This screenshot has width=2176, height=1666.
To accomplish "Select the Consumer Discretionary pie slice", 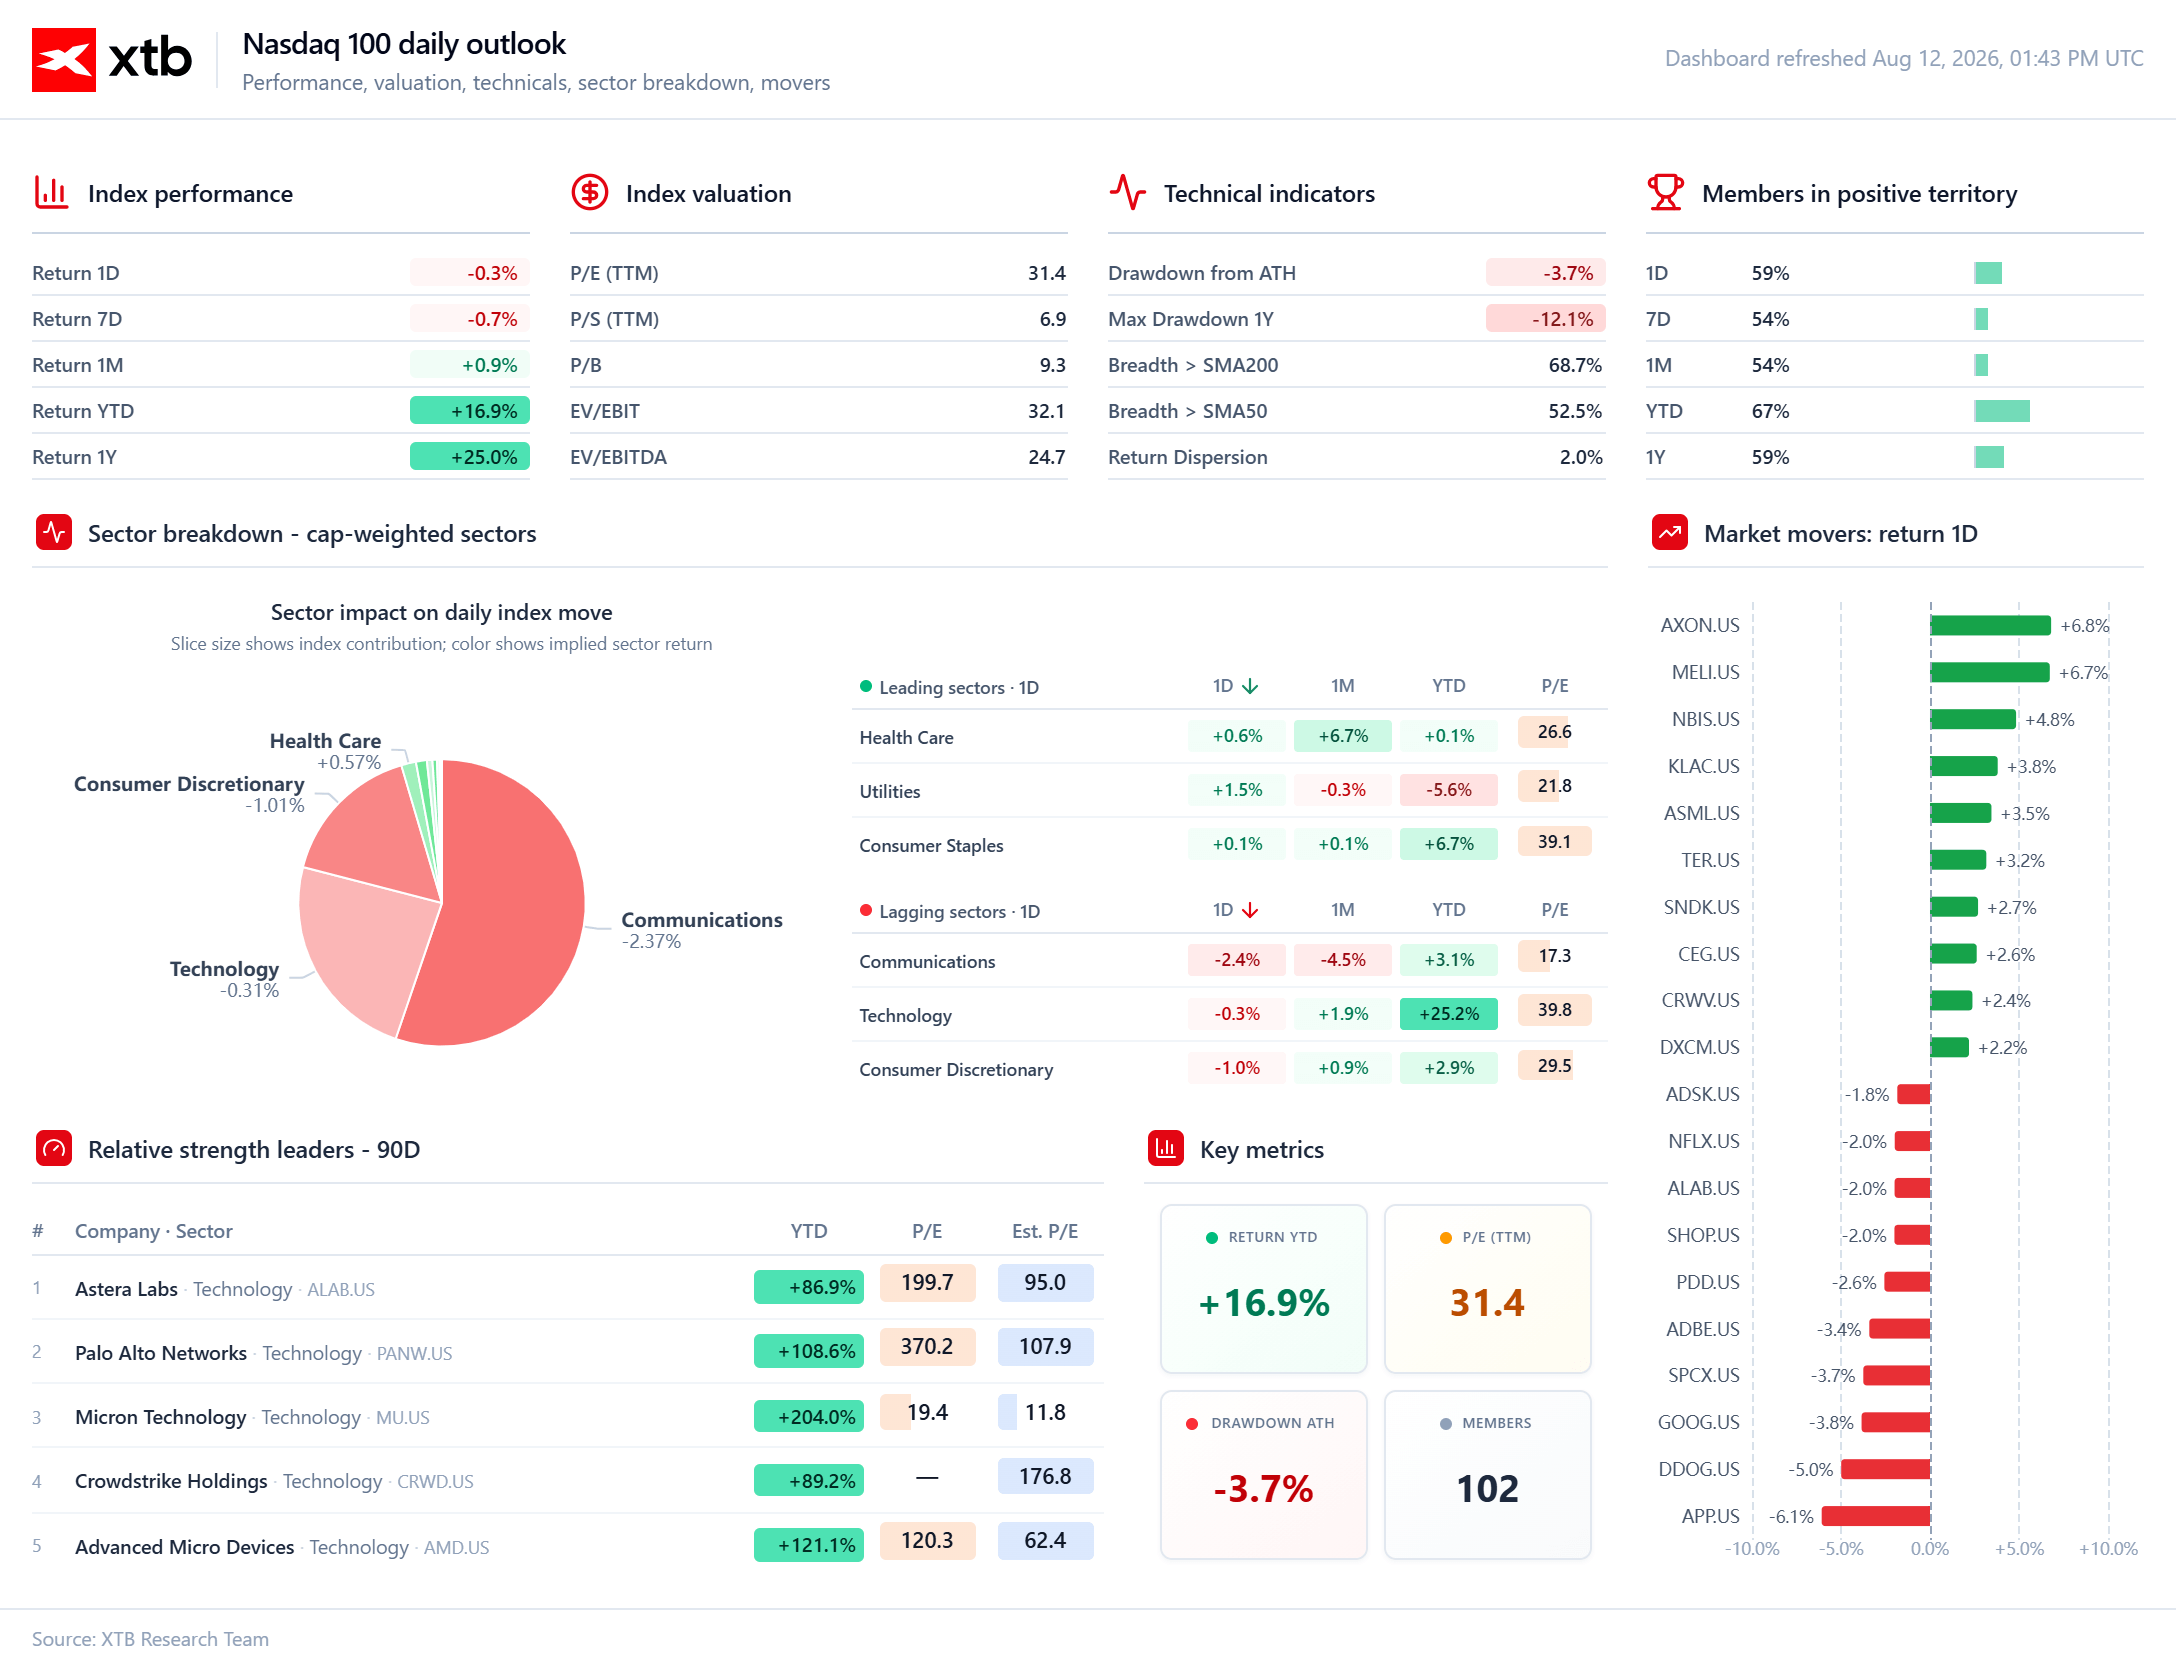I will click(375, 835).
